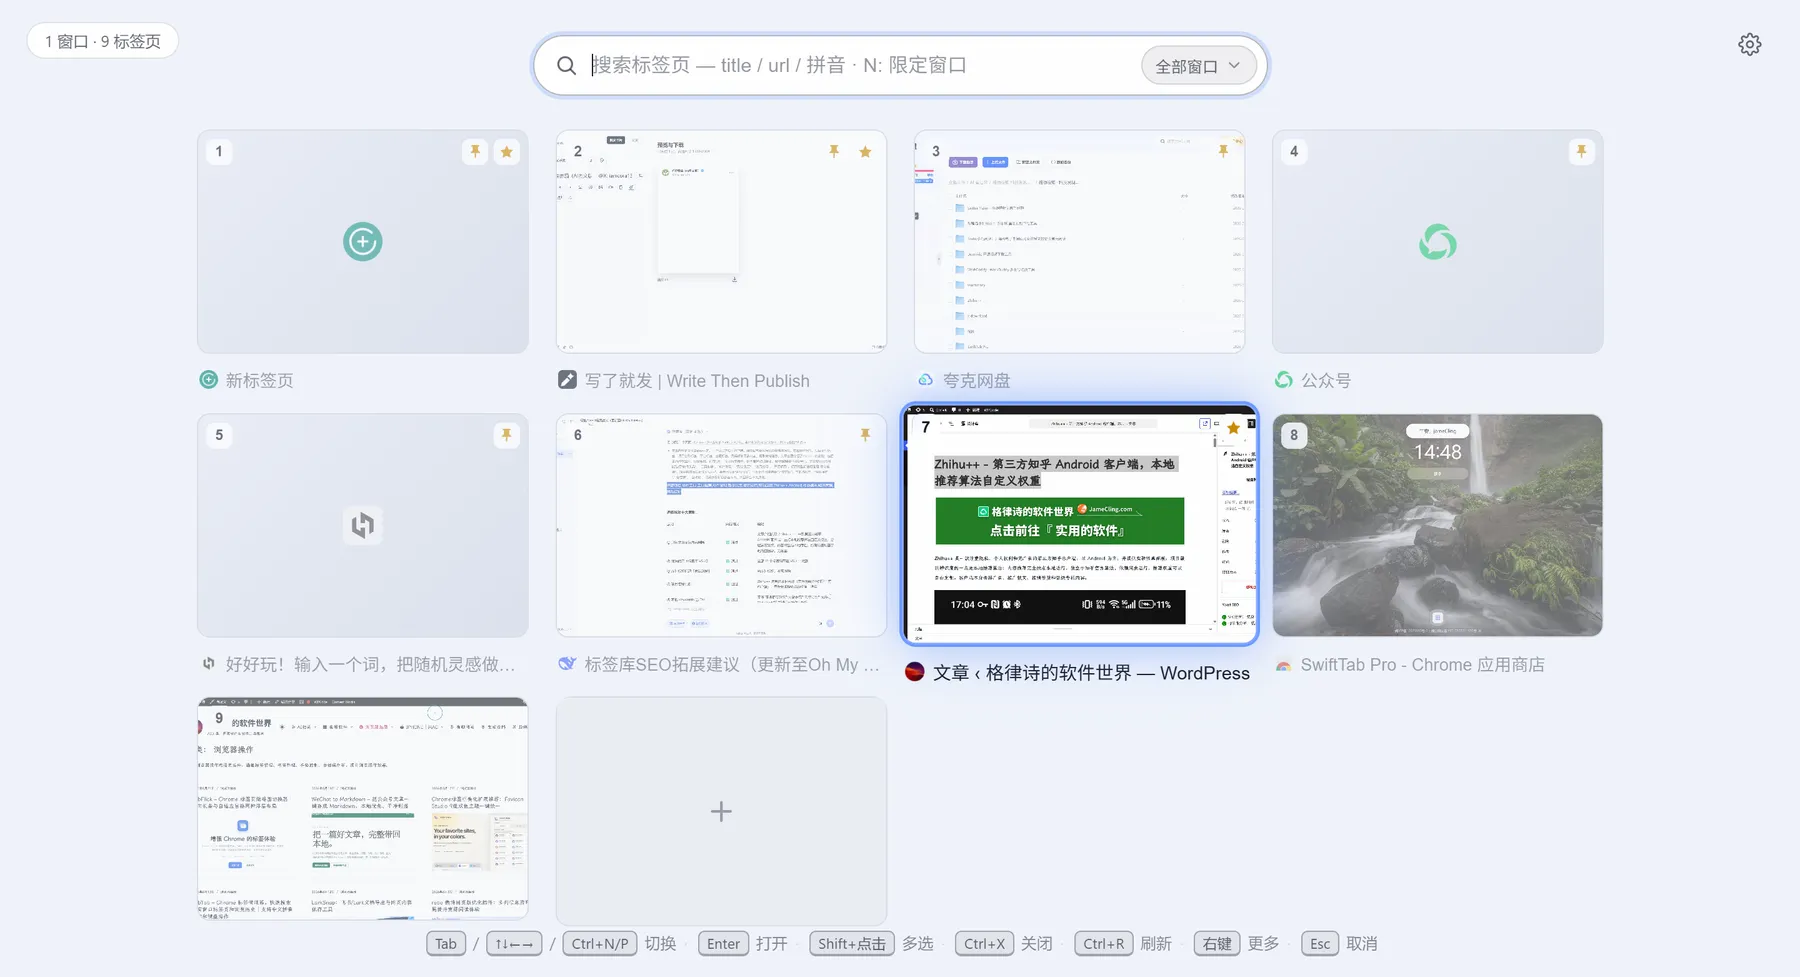1800x977 pixels.
Task: Click the number 1 badge on 新标签页 card
Action: pos(219,152)
